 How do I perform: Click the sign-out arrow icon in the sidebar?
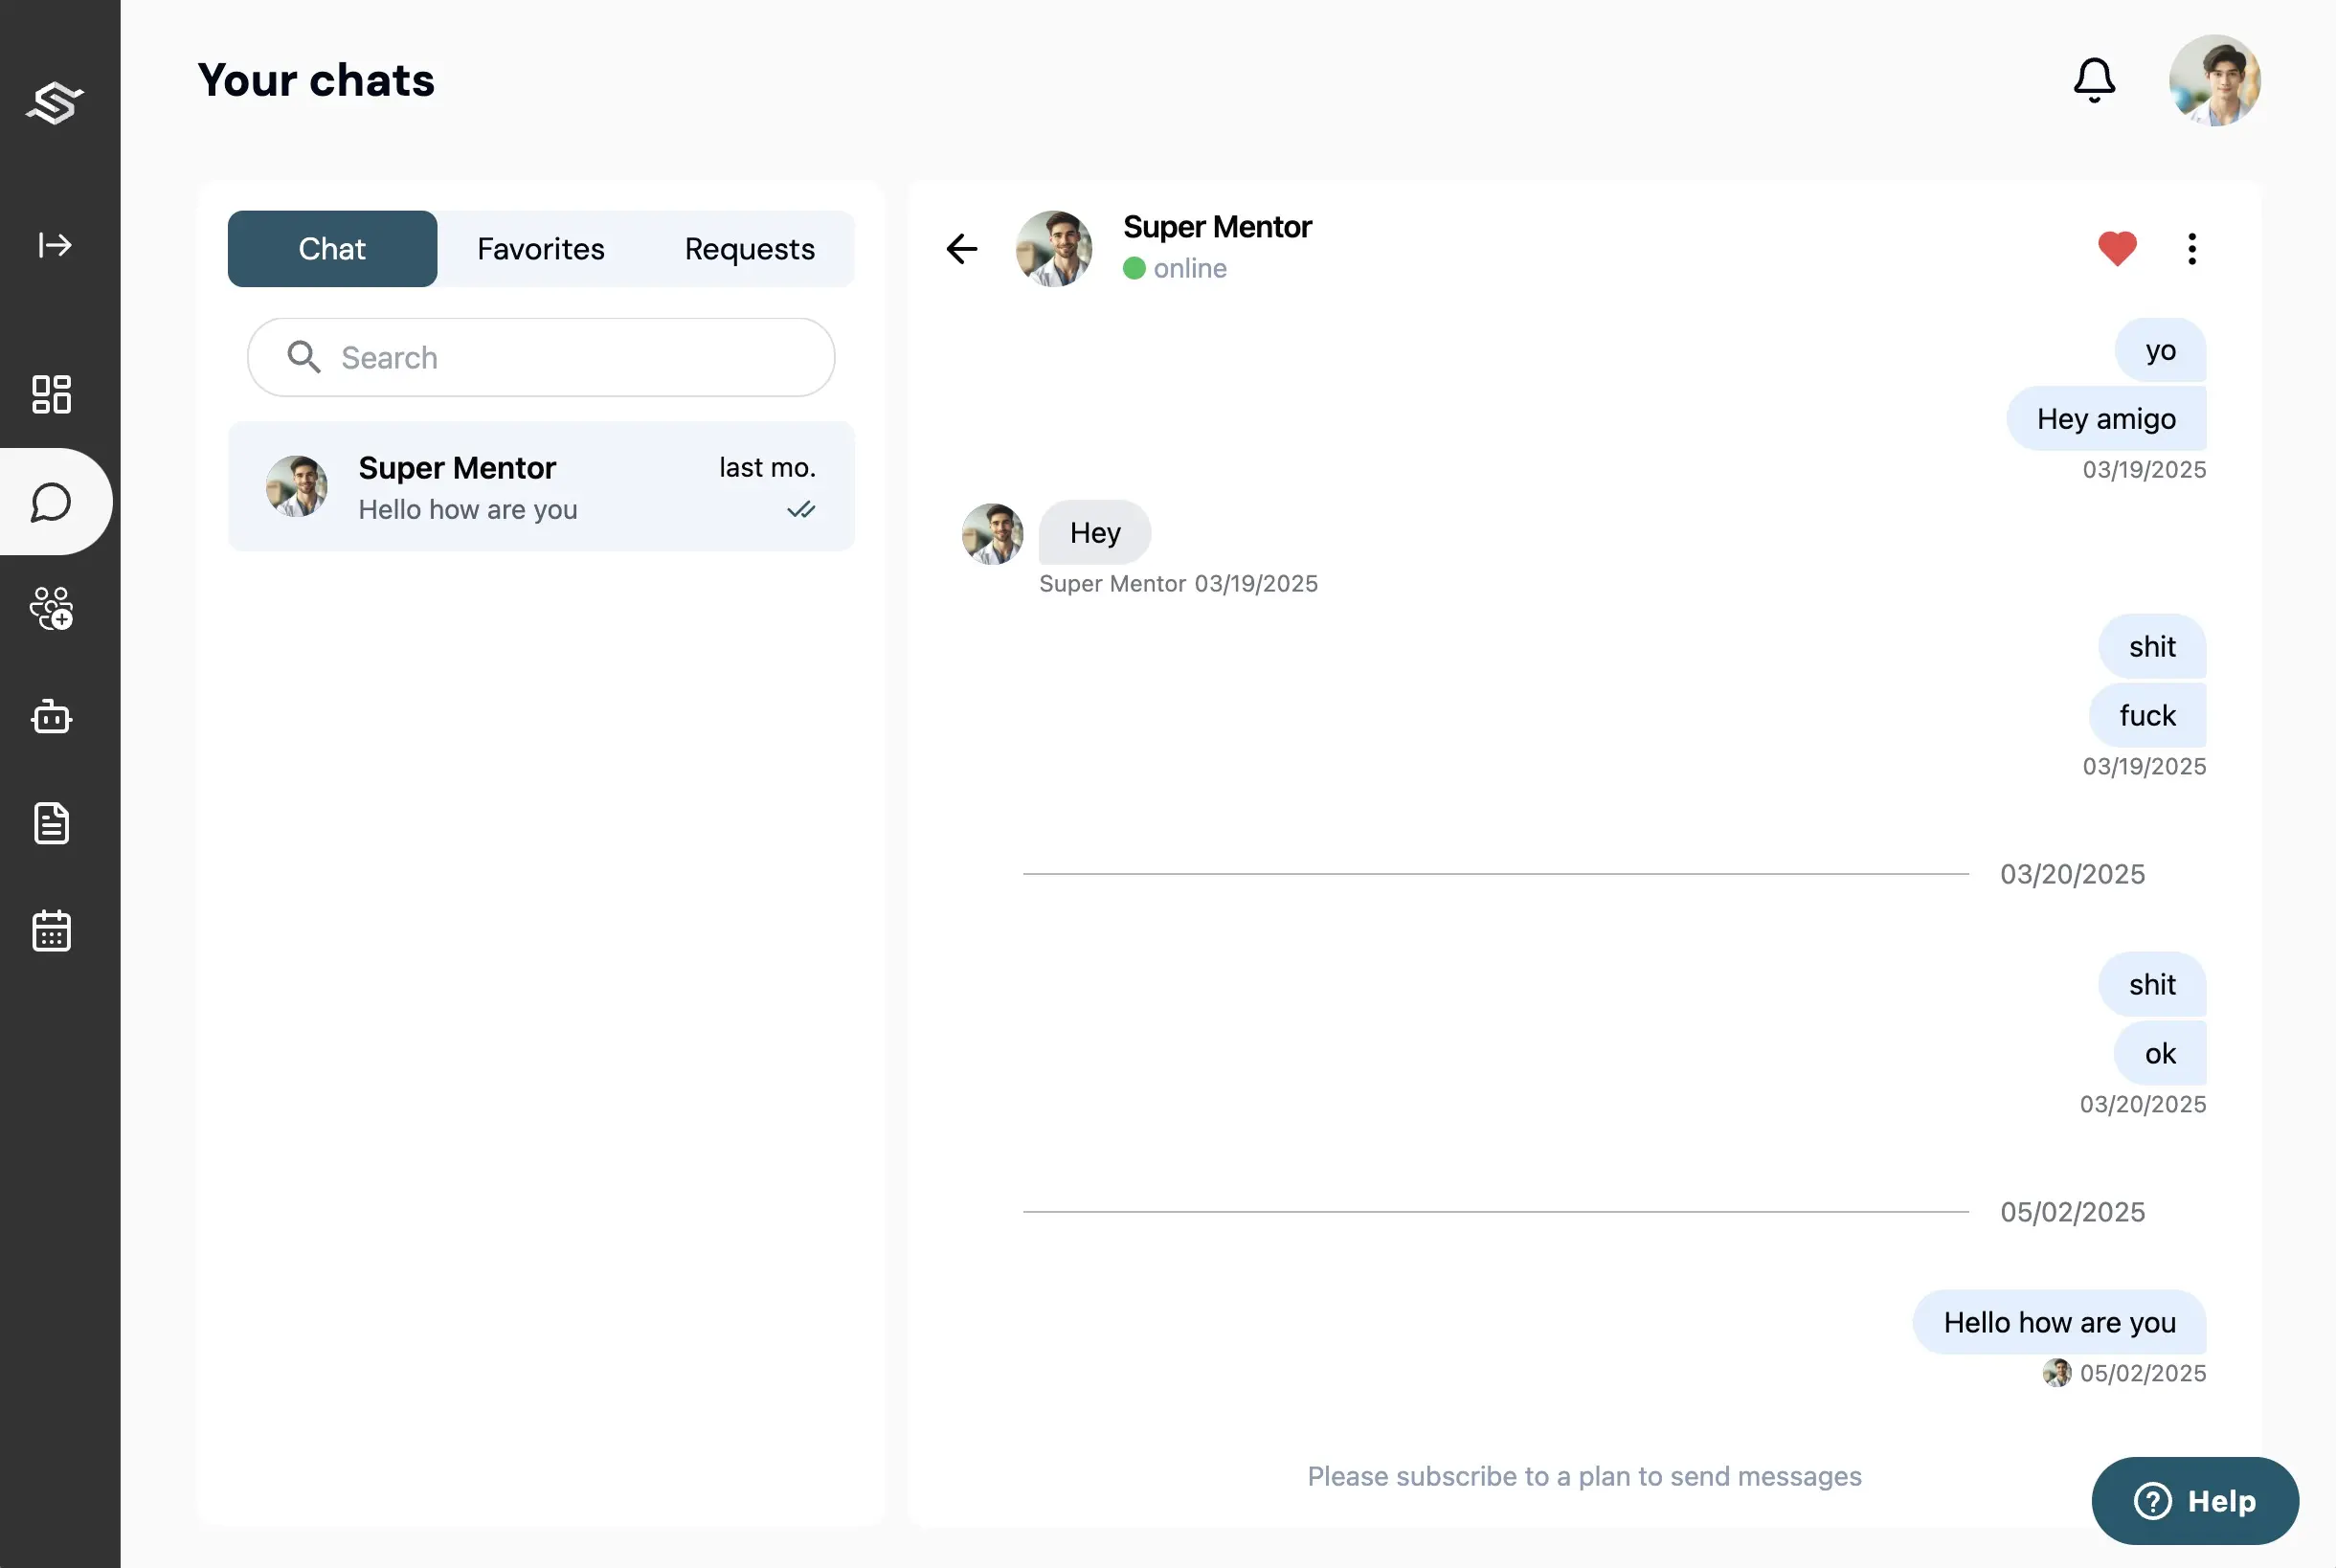tap(54, 245)
